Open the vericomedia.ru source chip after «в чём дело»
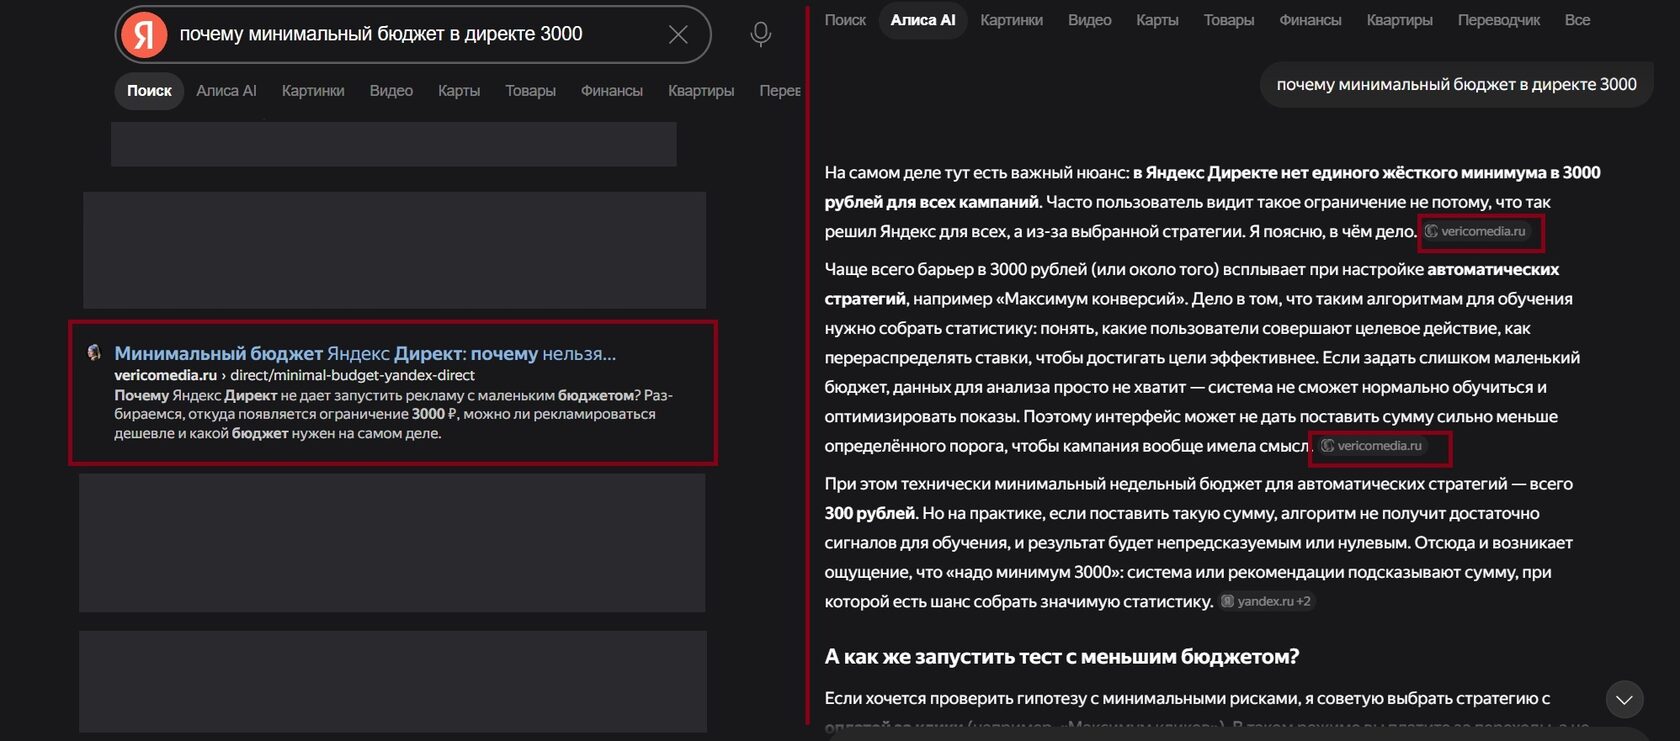The height and width of the screenshot is (741, 1680). pyautogui.click(x=1477, y=231)
